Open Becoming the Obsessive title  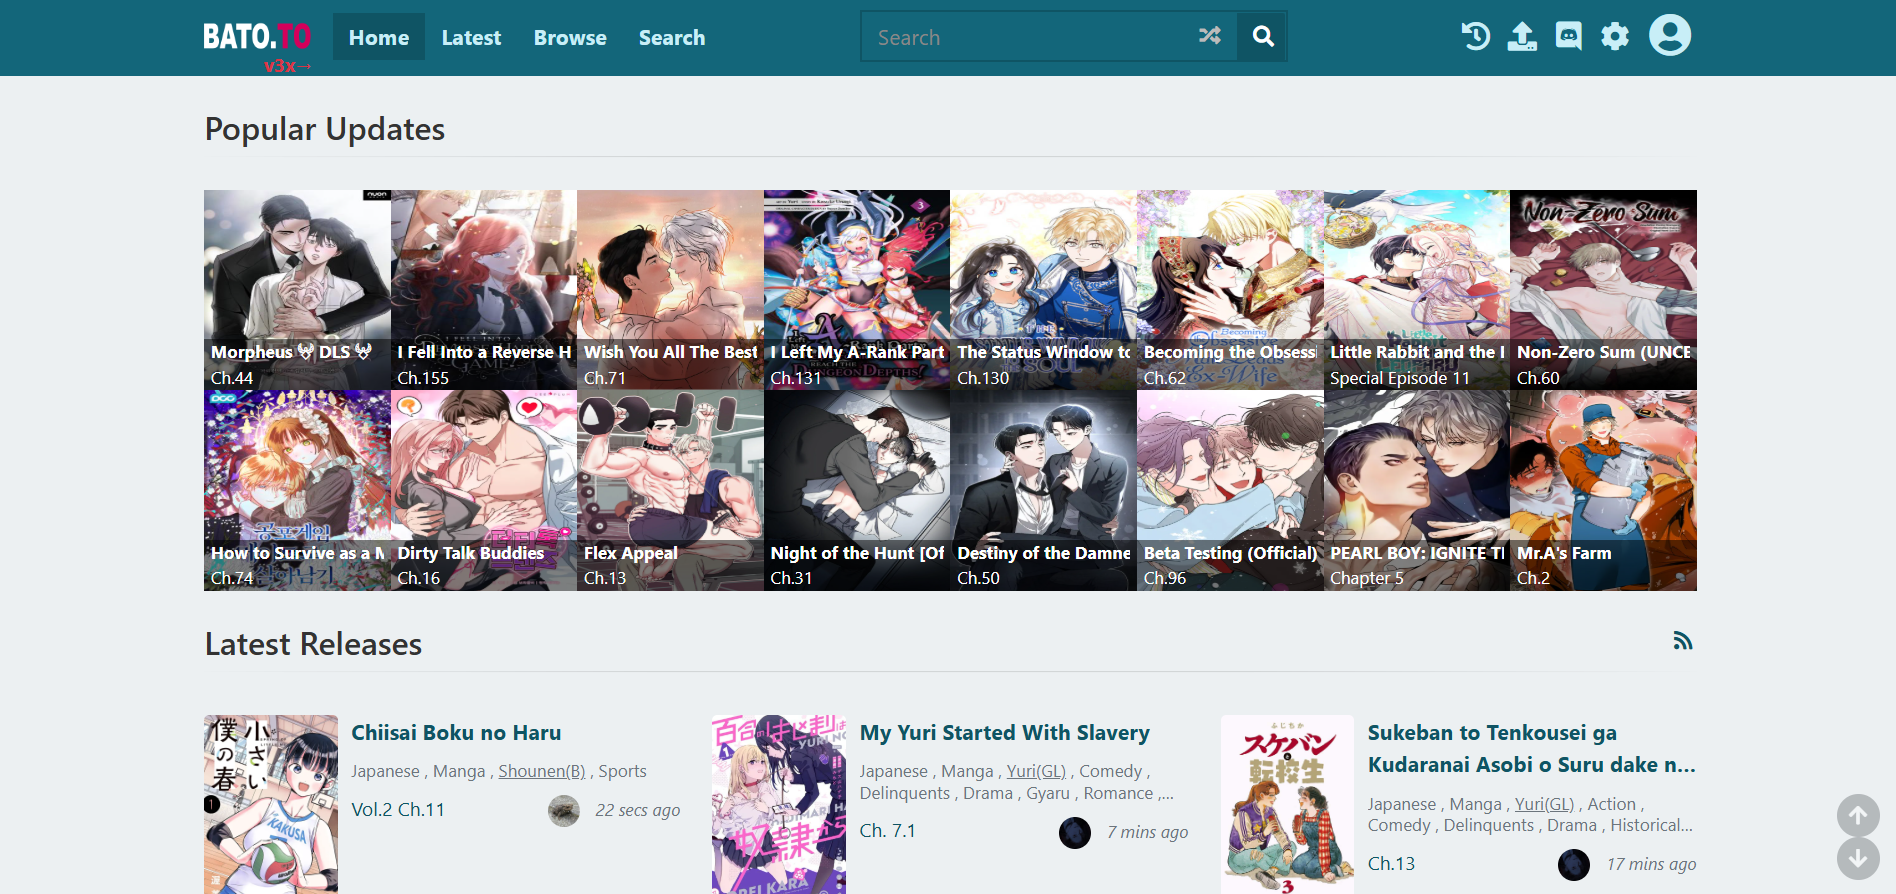1230,352
